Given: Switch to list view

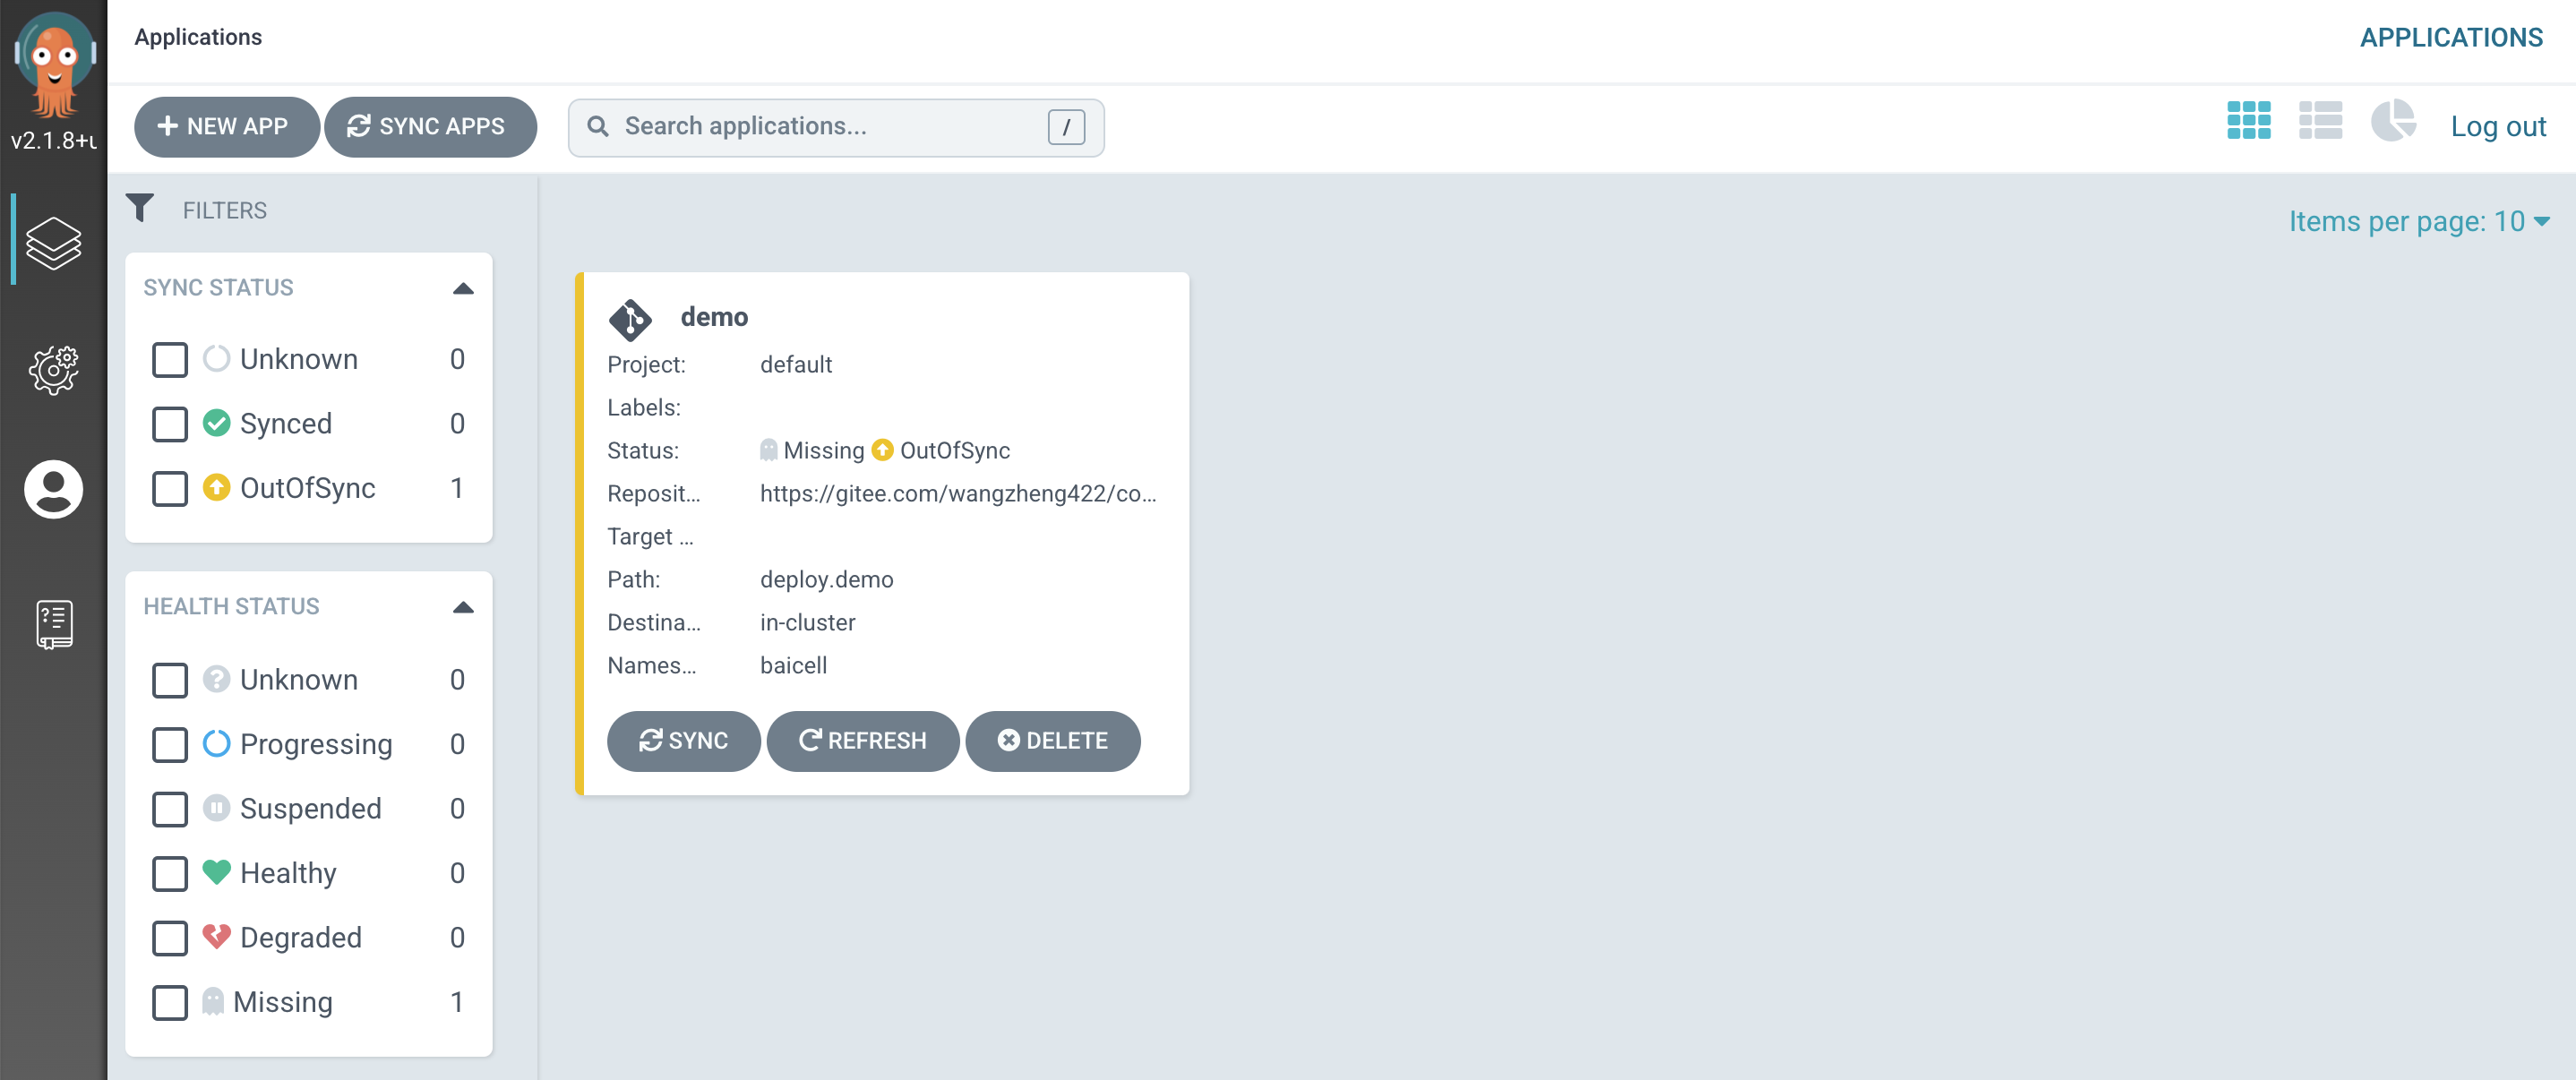Looking at the screenshot, I should tap(2320, 121).
